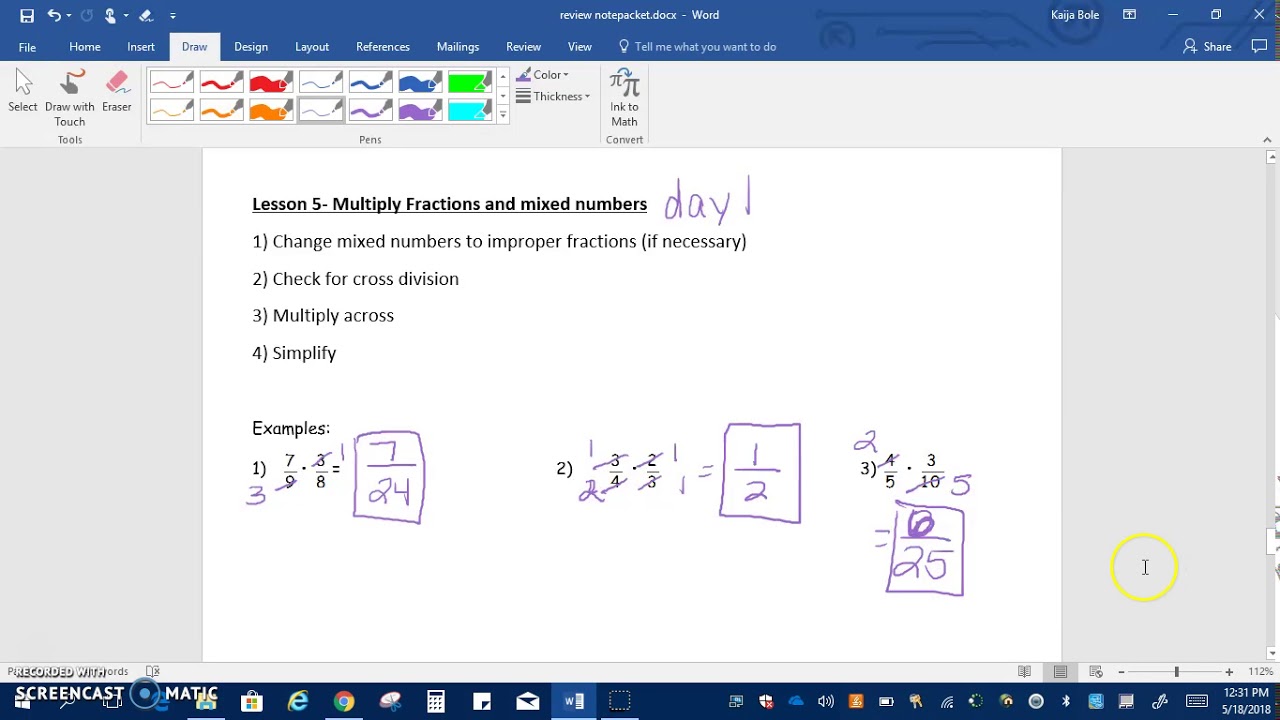Image resolution: width=1280 pixels, height=720 pixels.
Task: Click Ink to Math converter
Action: [624, 99]
